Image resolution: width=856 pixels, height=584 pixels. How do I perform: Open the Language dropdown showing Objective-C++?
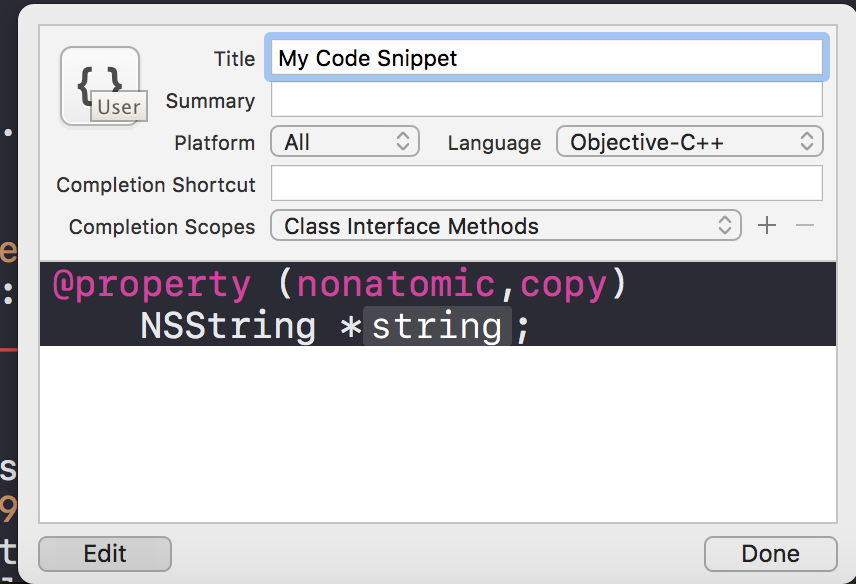689,142
